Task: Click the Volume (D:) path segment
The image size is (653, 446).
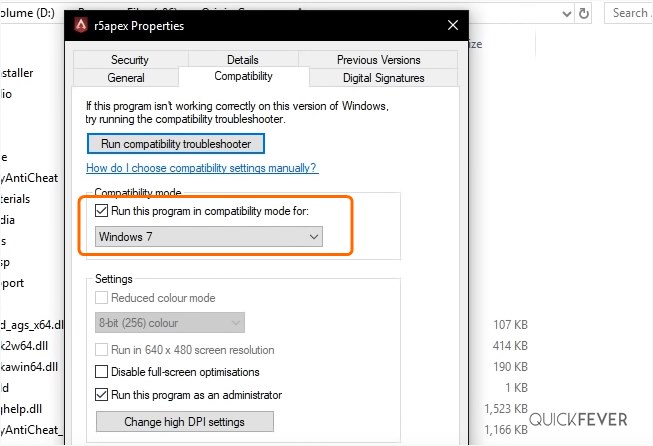Action: [x=27, y=13]
